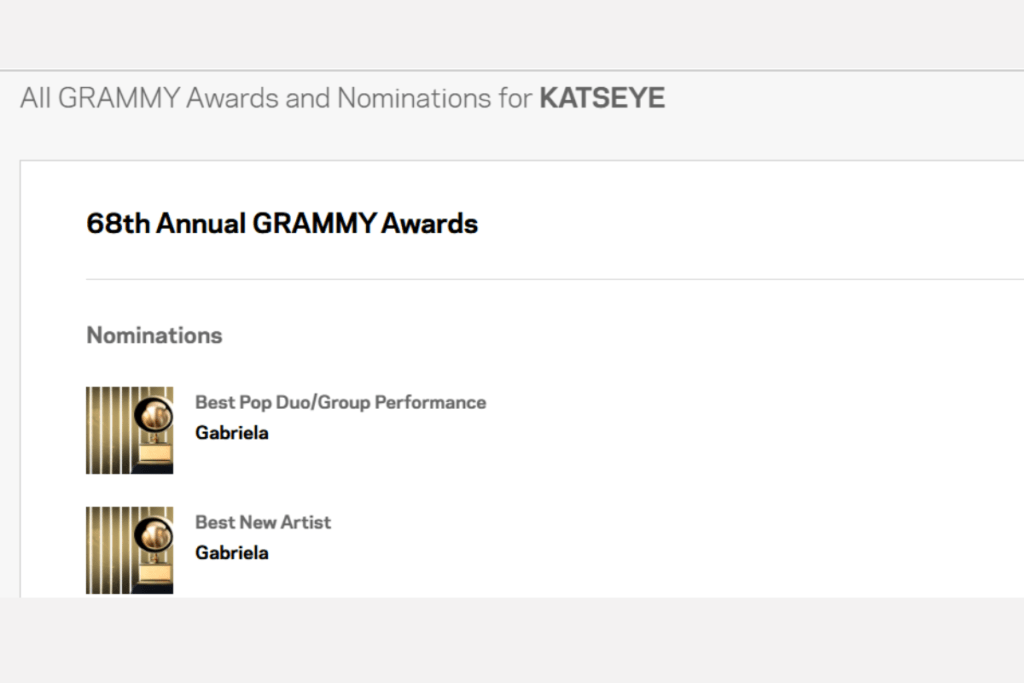1024x683 pixels.
Task: Click the GRAMMY trophy icon beside Best Pop Duo/Group Performance
Action: (129, 428)
